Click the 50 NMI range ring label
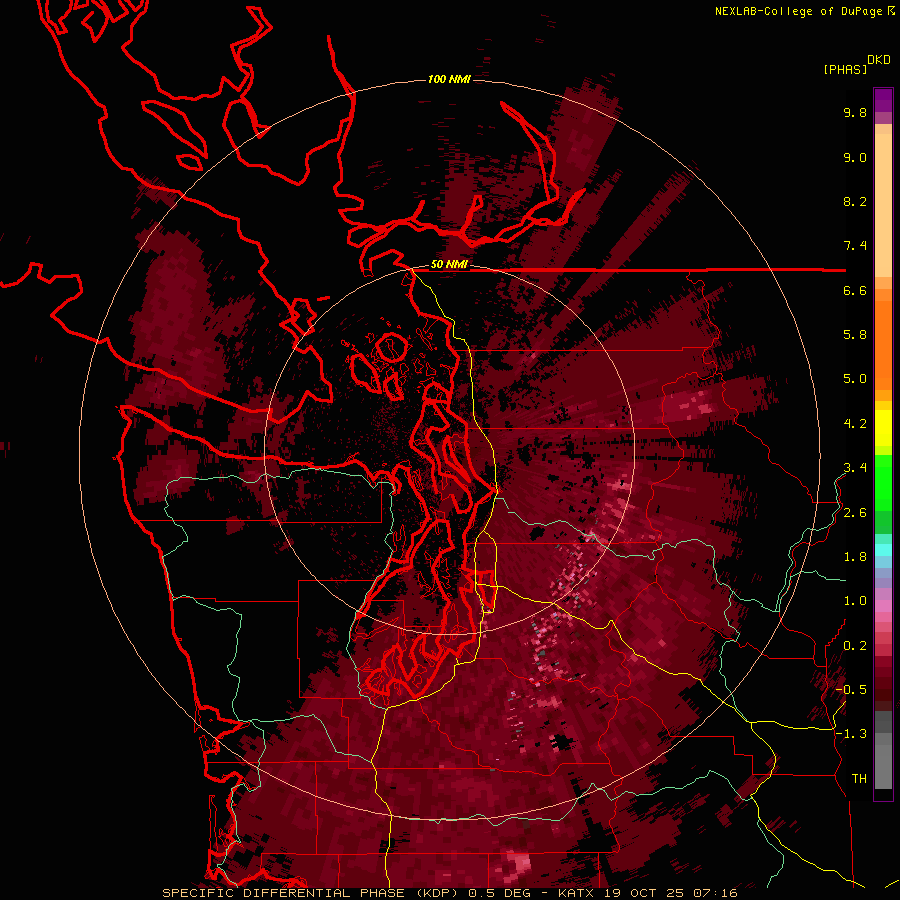 click(449, 265)
